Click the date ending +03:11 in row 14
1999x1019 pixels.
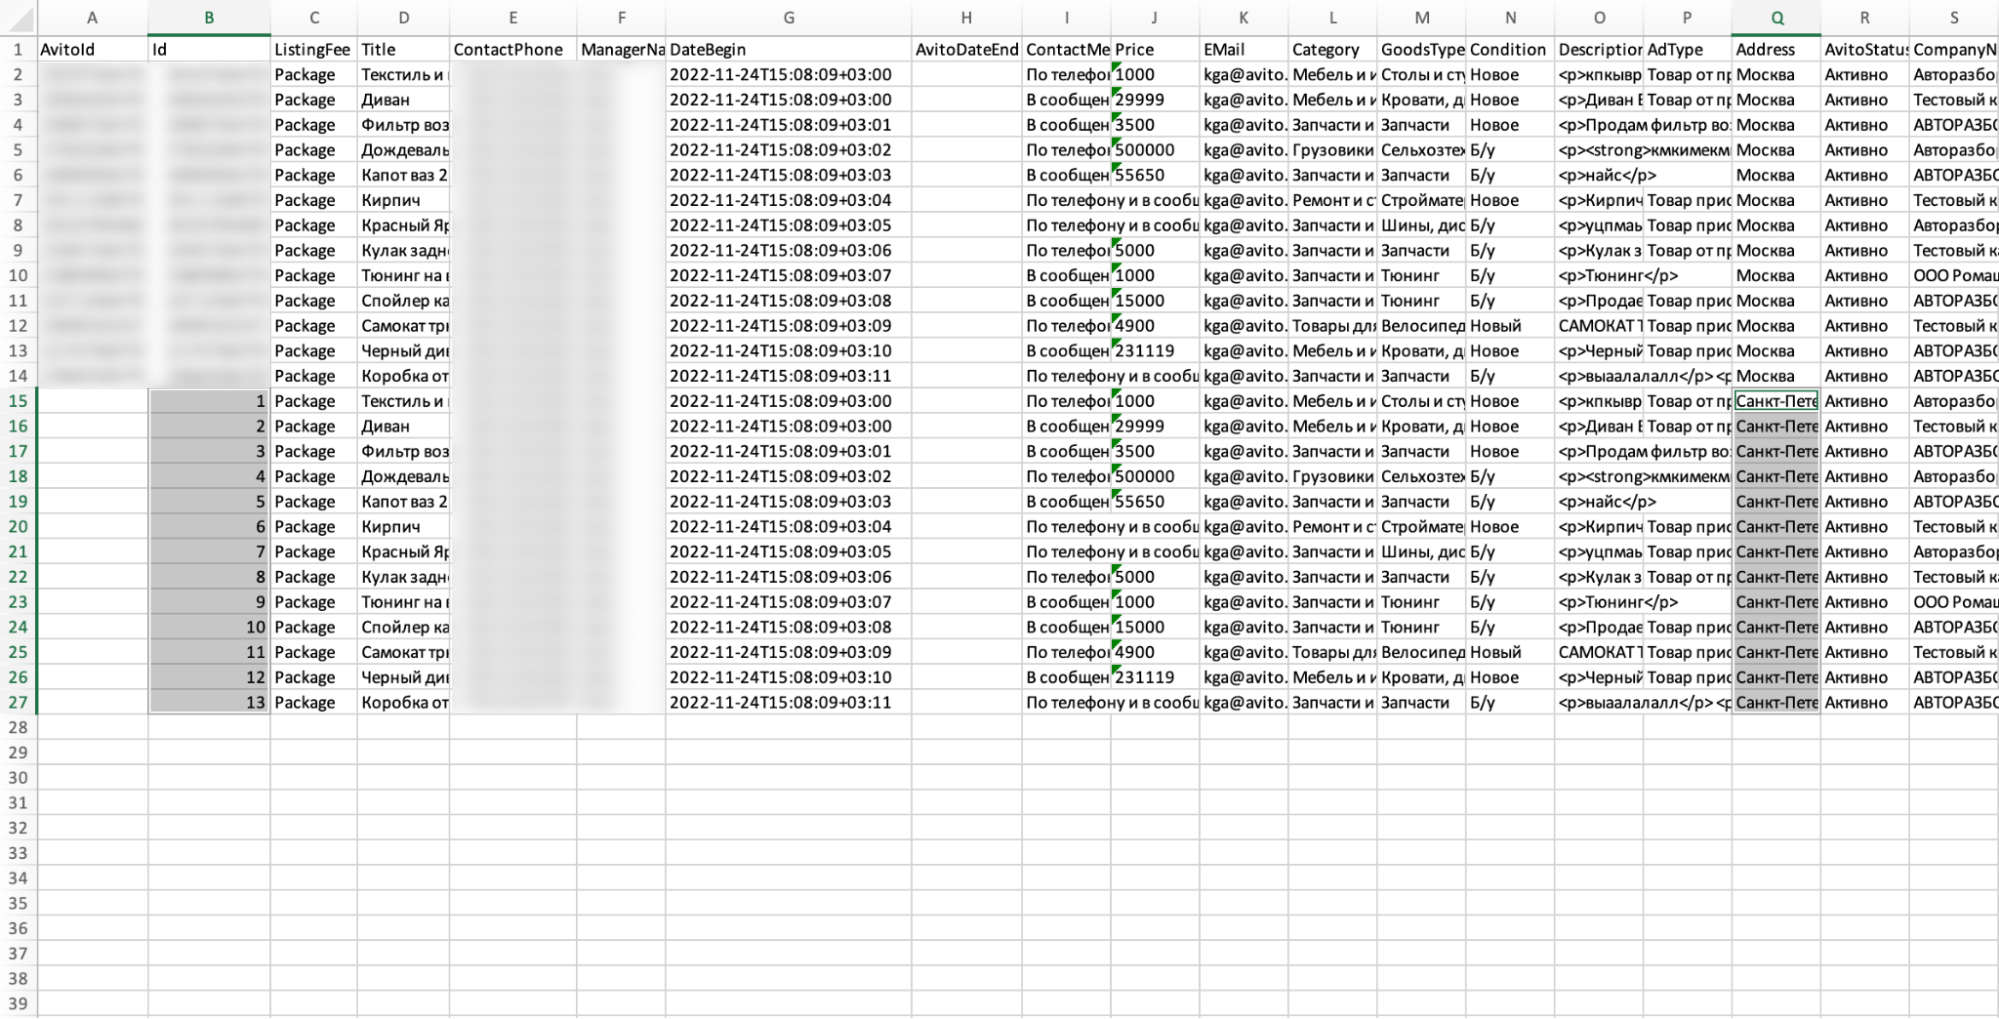[x=788, y=376]
